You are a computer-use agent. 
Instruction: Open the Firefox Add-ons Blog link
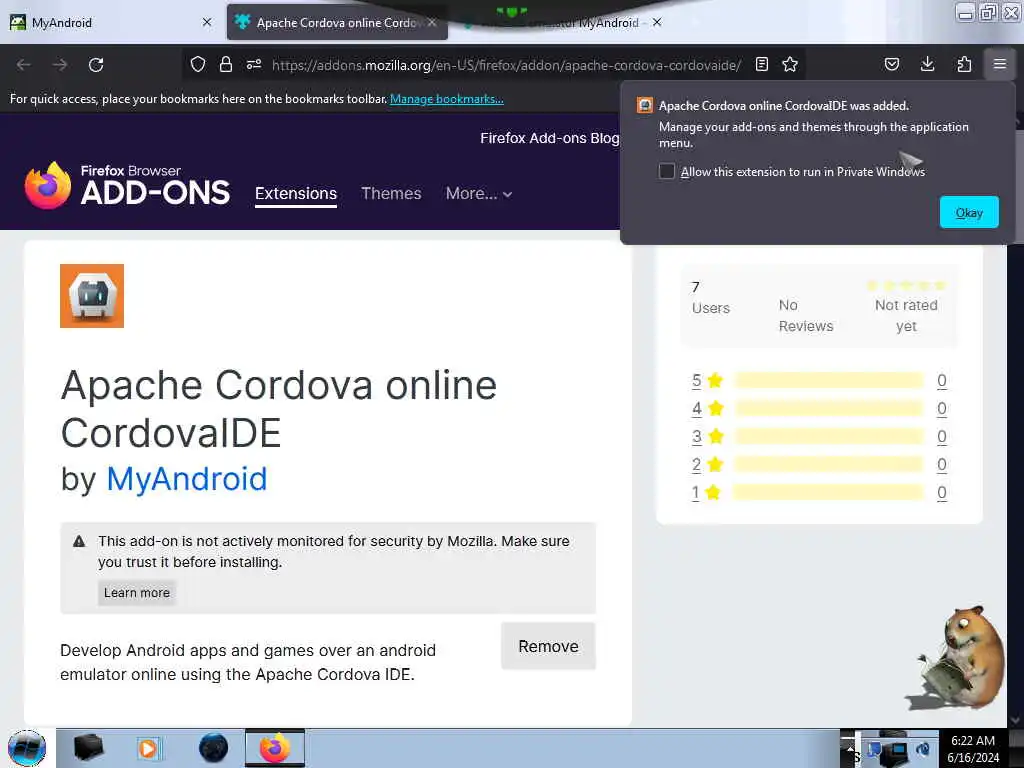[549, 138]
